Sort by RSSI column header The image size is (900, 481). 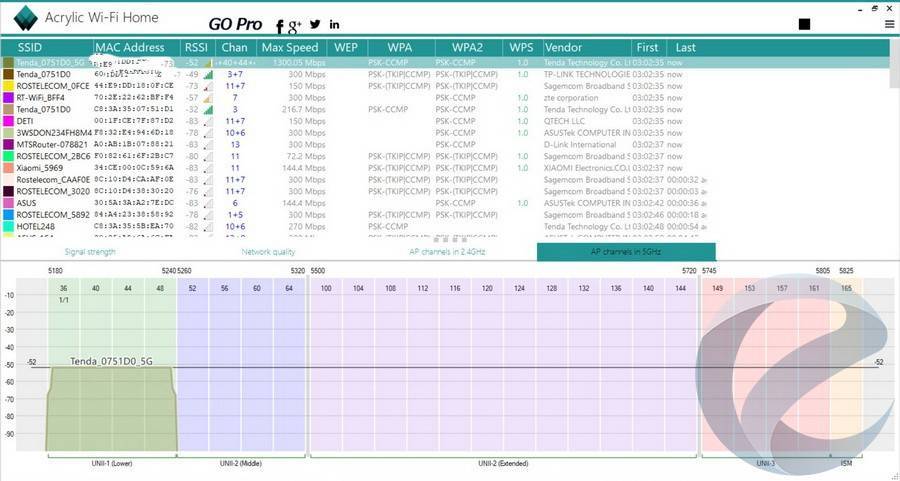click(x=196, y=47)
